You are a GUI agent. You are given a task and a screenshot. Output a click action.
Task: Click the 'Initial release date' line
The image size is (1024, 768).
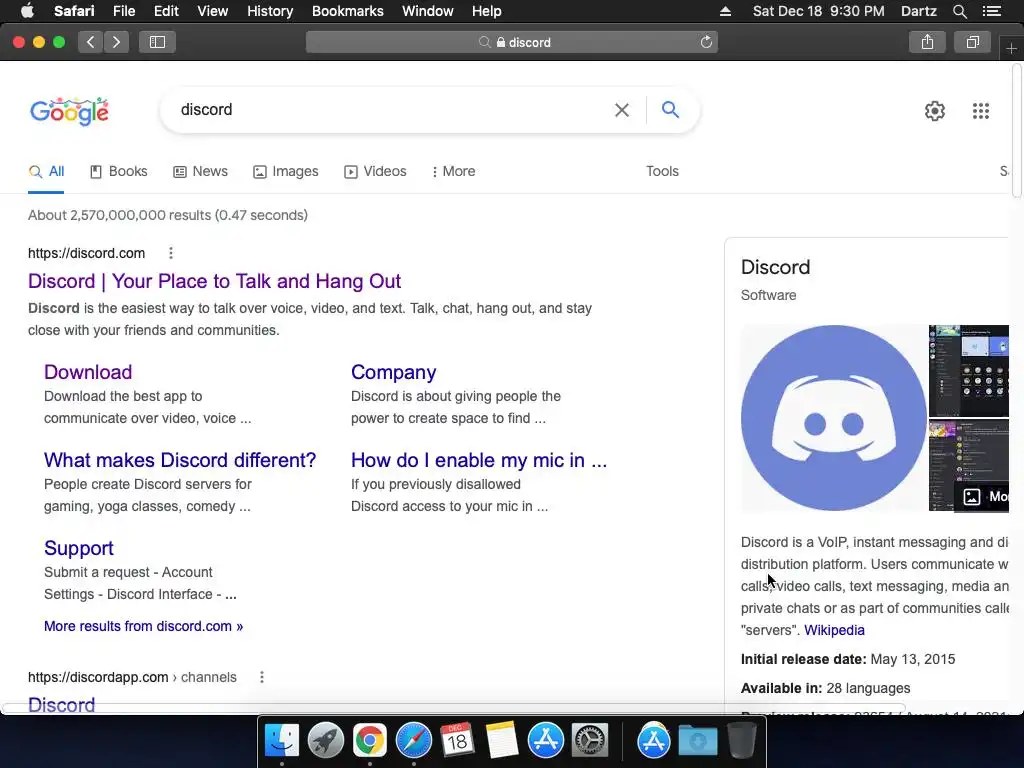click(848, 659)
